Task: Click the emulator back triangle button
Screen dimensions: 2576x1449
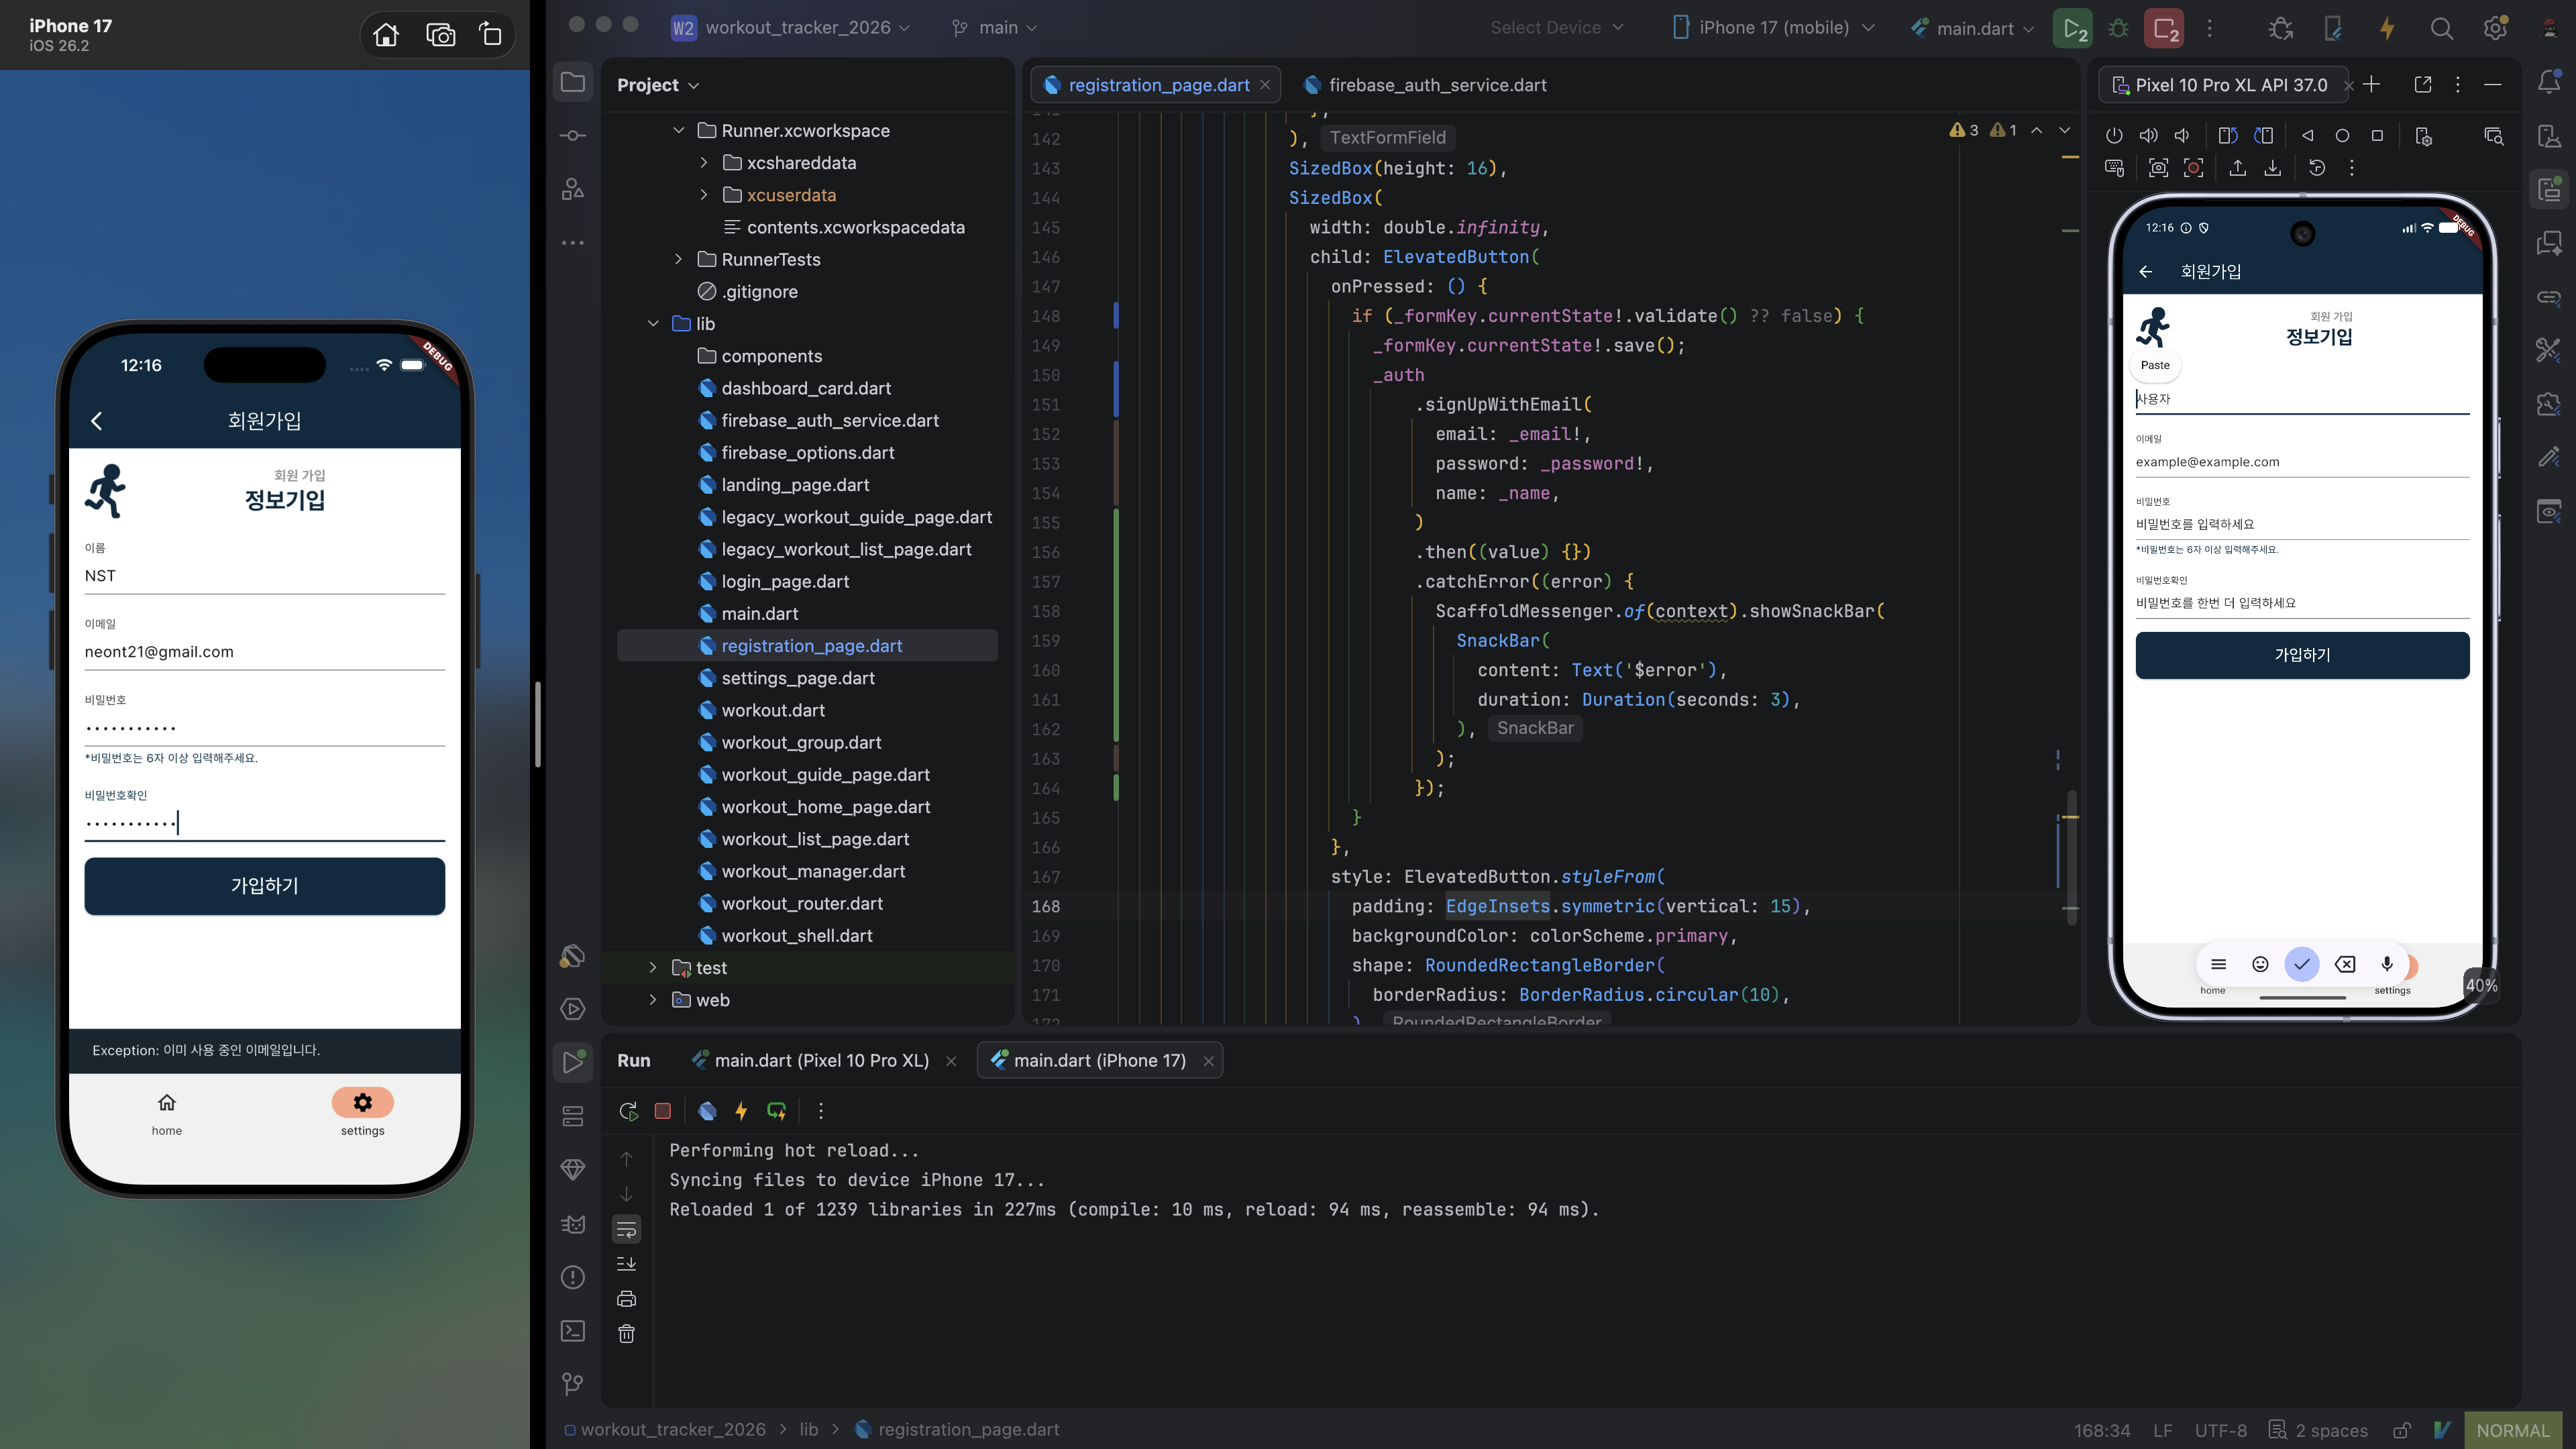Action: (2308, 136)
